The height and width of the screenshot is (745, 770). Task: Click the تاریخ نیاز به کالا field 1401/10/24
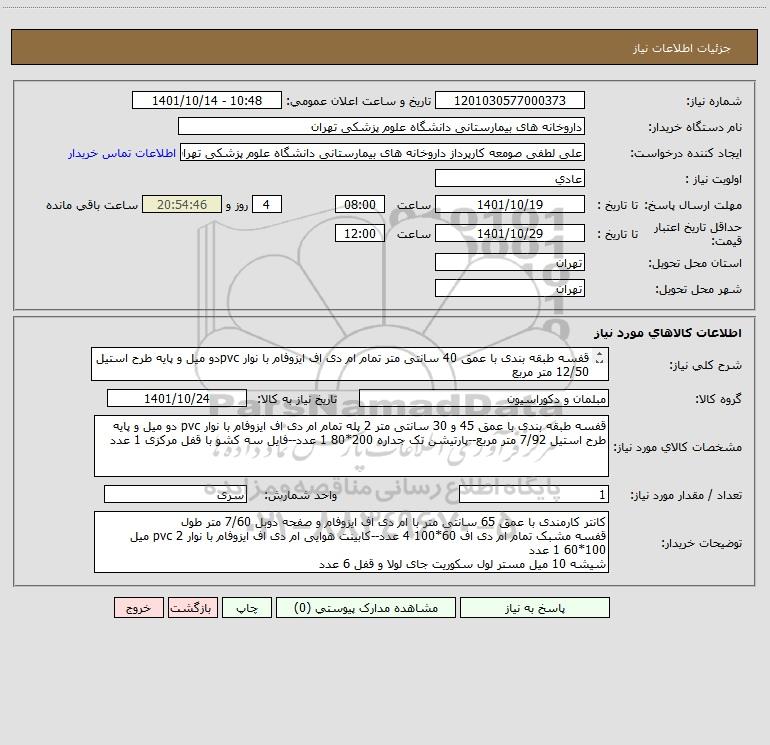[x=177, y=398]
